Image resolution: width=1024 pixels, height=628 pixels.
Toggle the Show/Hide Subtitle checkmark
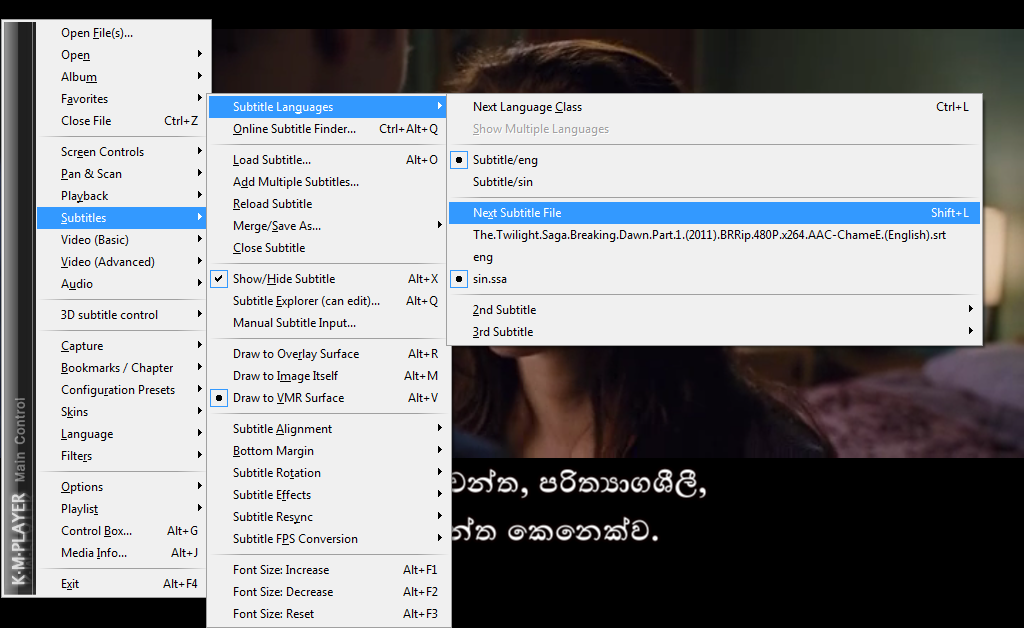219,279
